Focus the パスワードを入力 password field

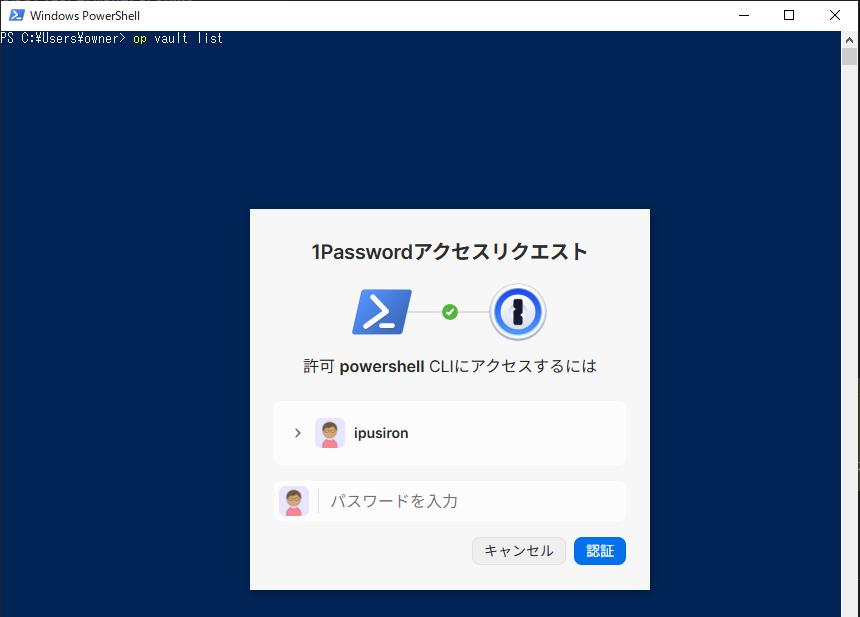pyautogui.click(x=470, y=501)
